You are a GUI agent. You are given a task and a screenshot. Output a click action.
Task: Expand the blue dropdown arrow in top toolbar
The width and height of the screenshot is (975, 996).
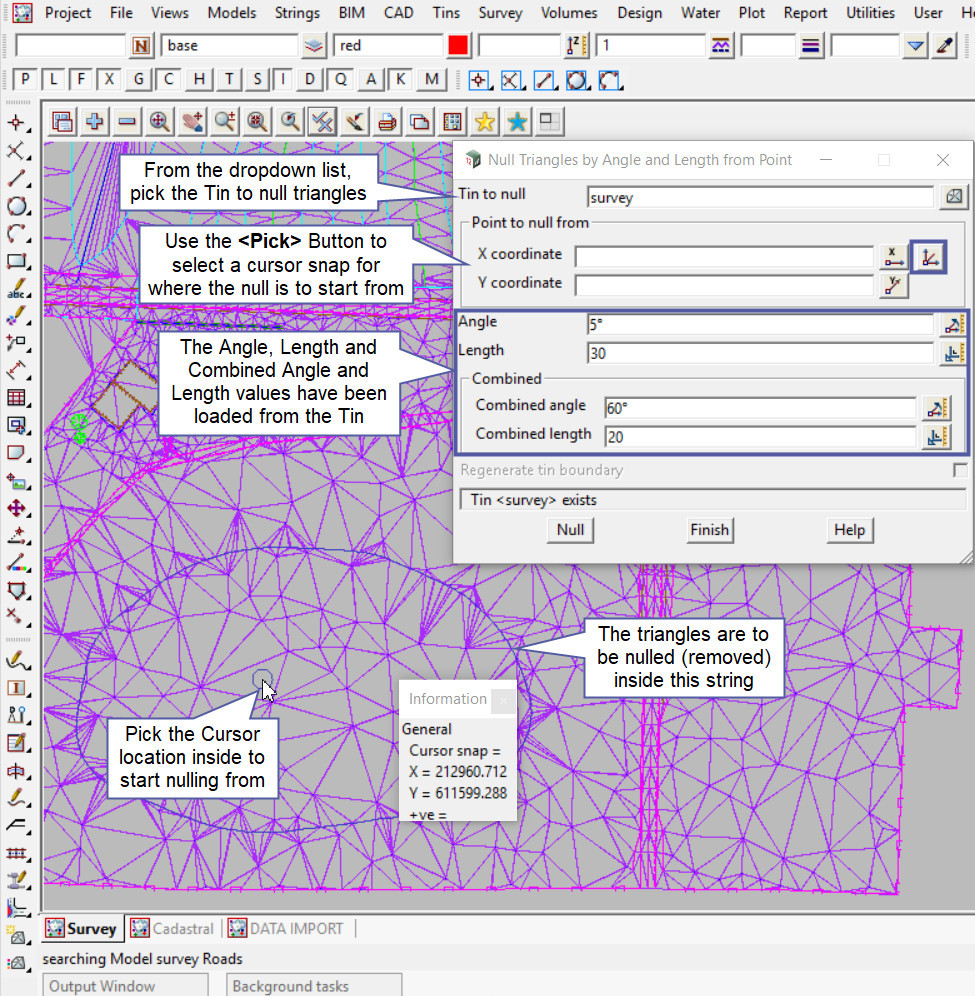click(915, 46)
